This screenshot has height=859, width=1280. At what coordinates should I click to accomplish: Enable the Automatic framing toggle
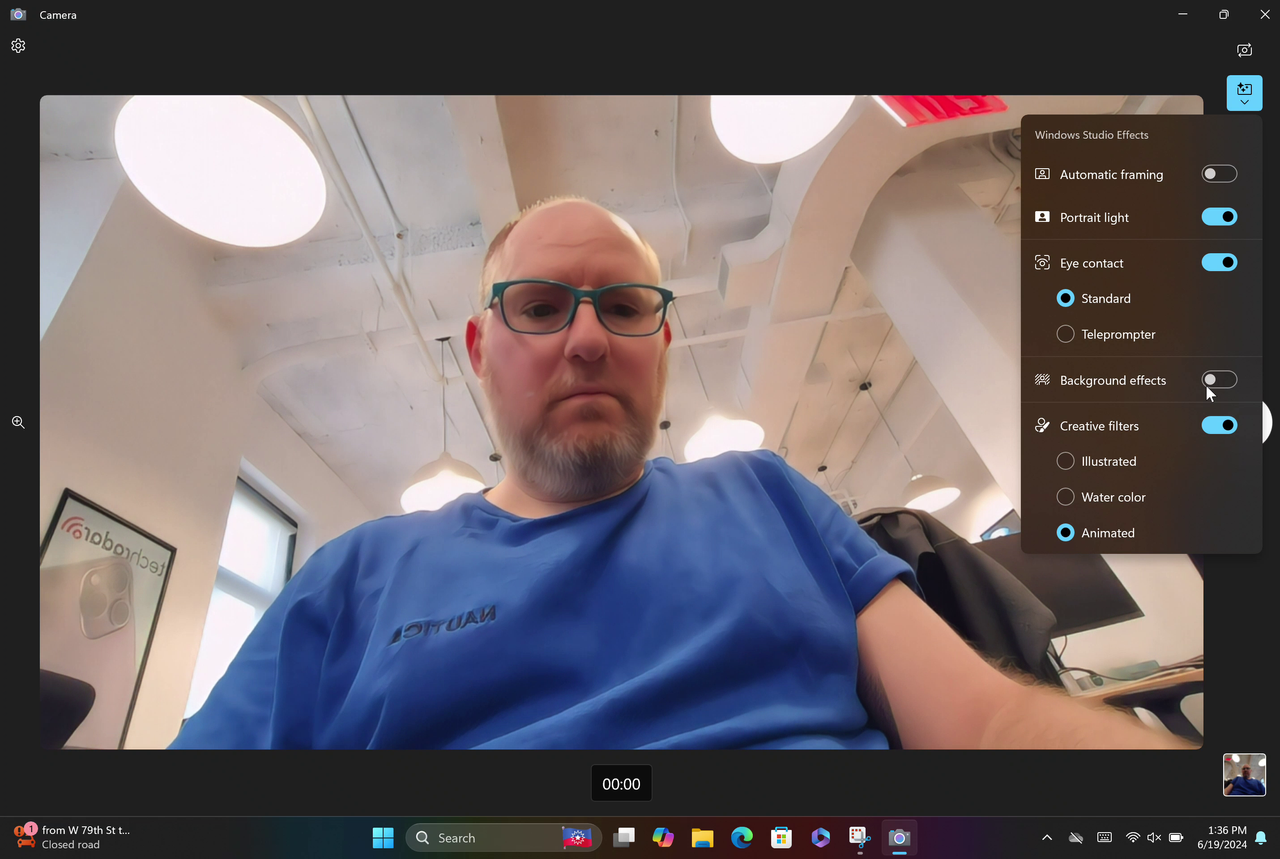point(1219,174)
